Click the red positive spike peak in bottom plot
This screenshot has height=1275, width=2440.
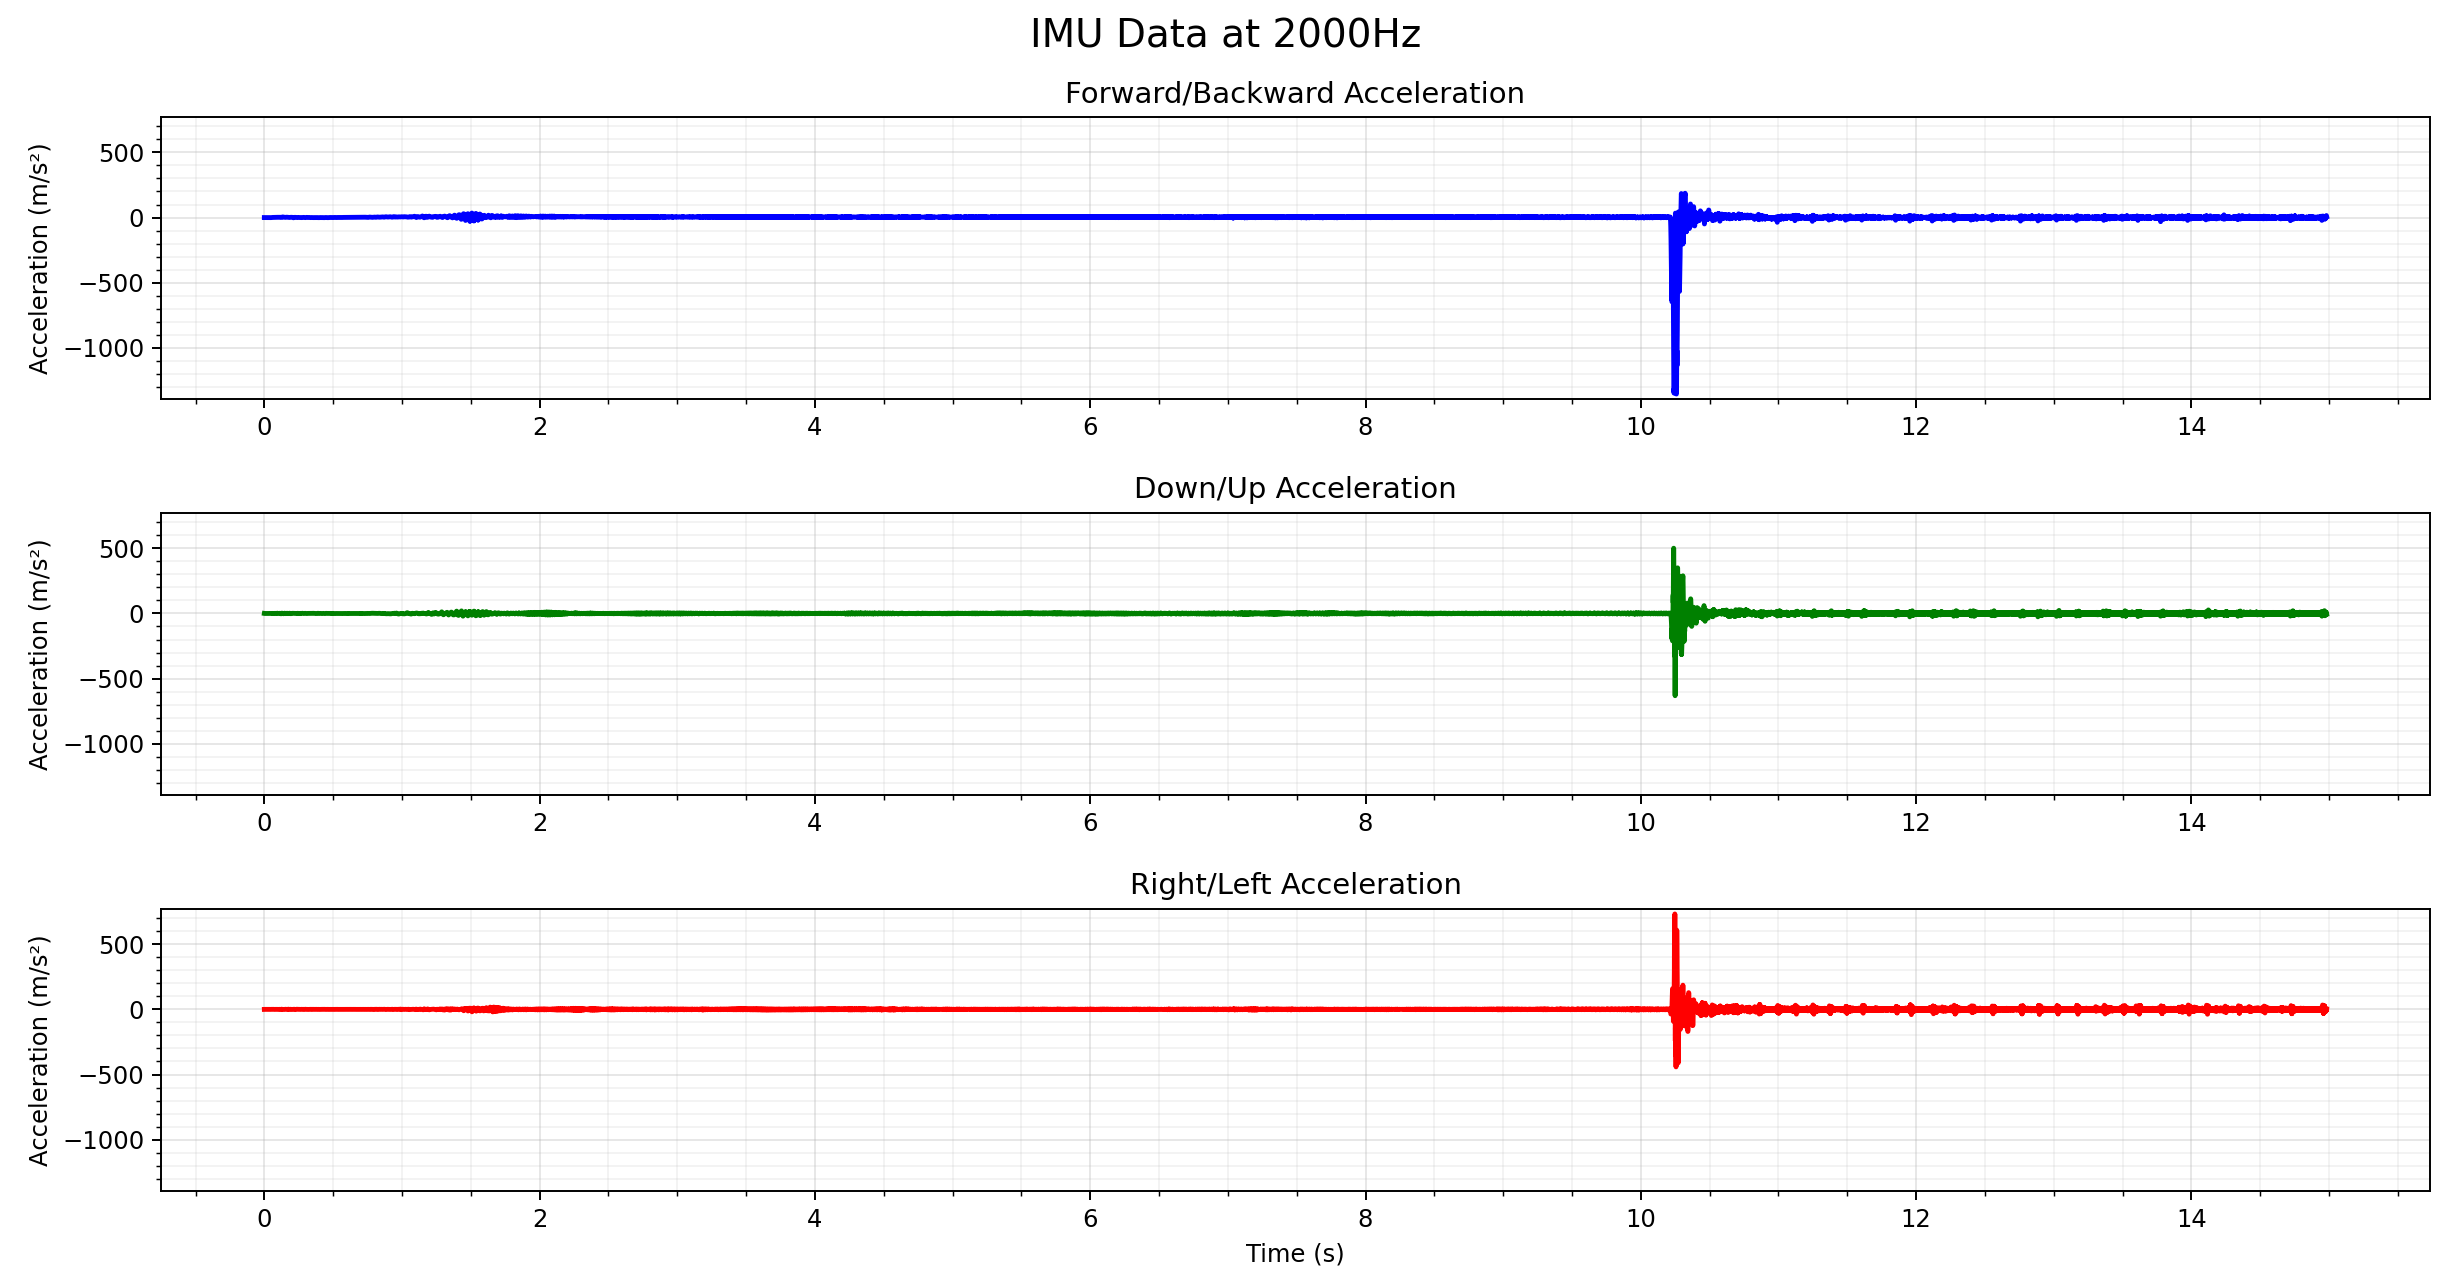[x=1674, y=916]
